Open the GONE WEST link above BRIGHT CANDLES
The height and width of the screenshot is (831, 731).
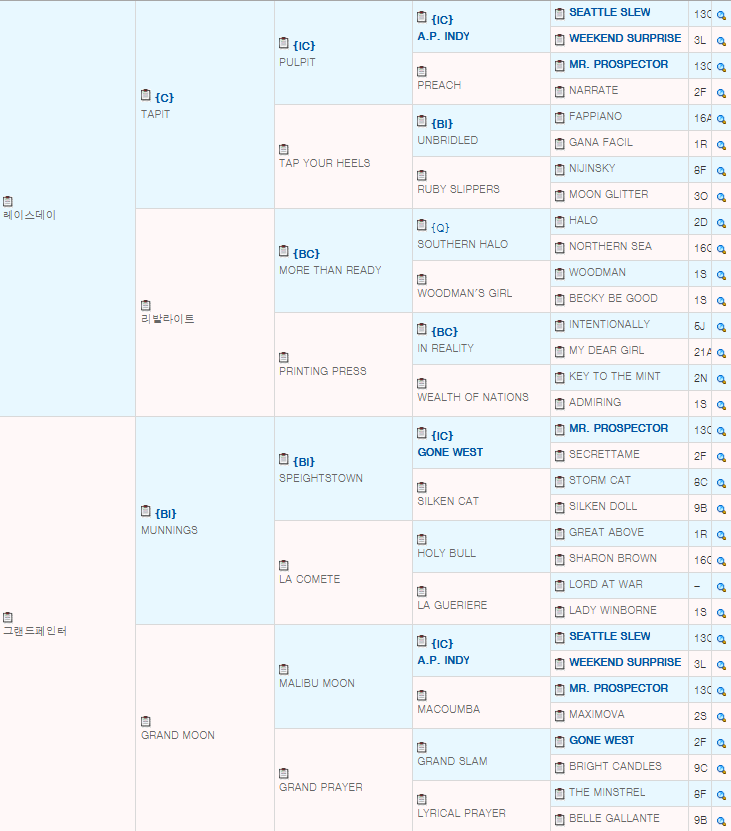click(x=602, y=740)
